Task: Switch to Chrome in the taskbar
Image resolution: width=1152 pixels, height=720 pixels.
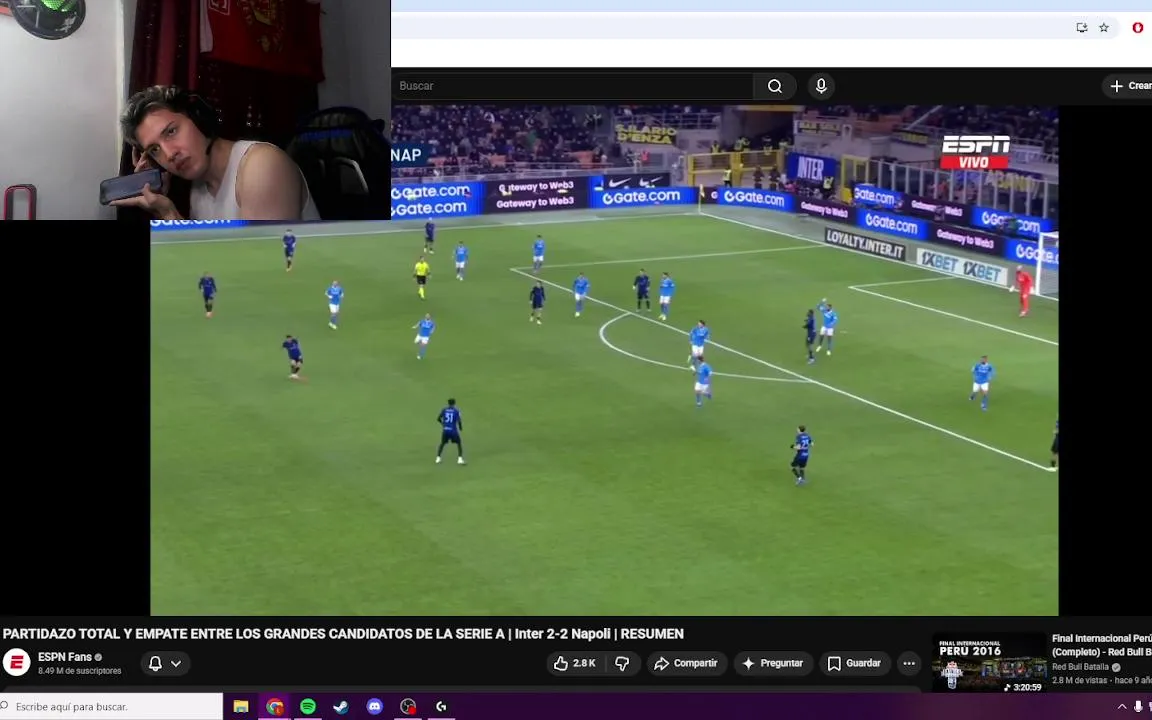Action: [x=275, y=707]
